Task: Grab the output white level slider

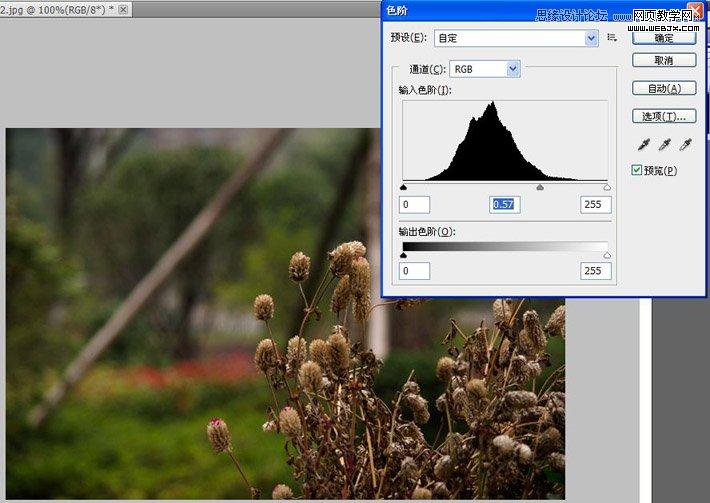Action: [x=607, y=255]
